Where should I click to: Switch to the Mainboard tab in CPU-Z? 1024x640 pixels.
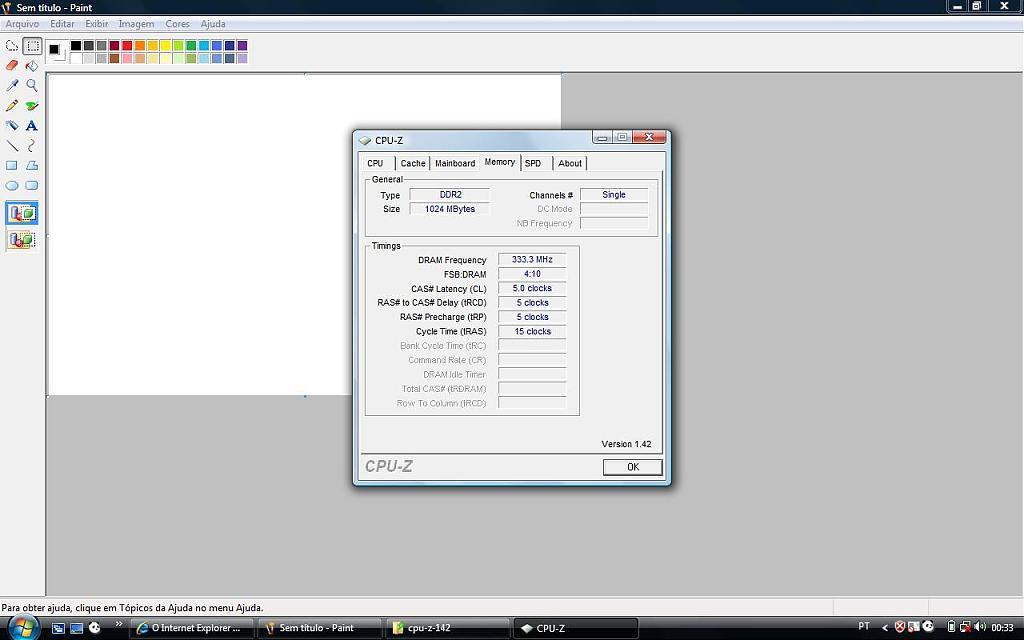pyautogui.click(x=455, y=163)
